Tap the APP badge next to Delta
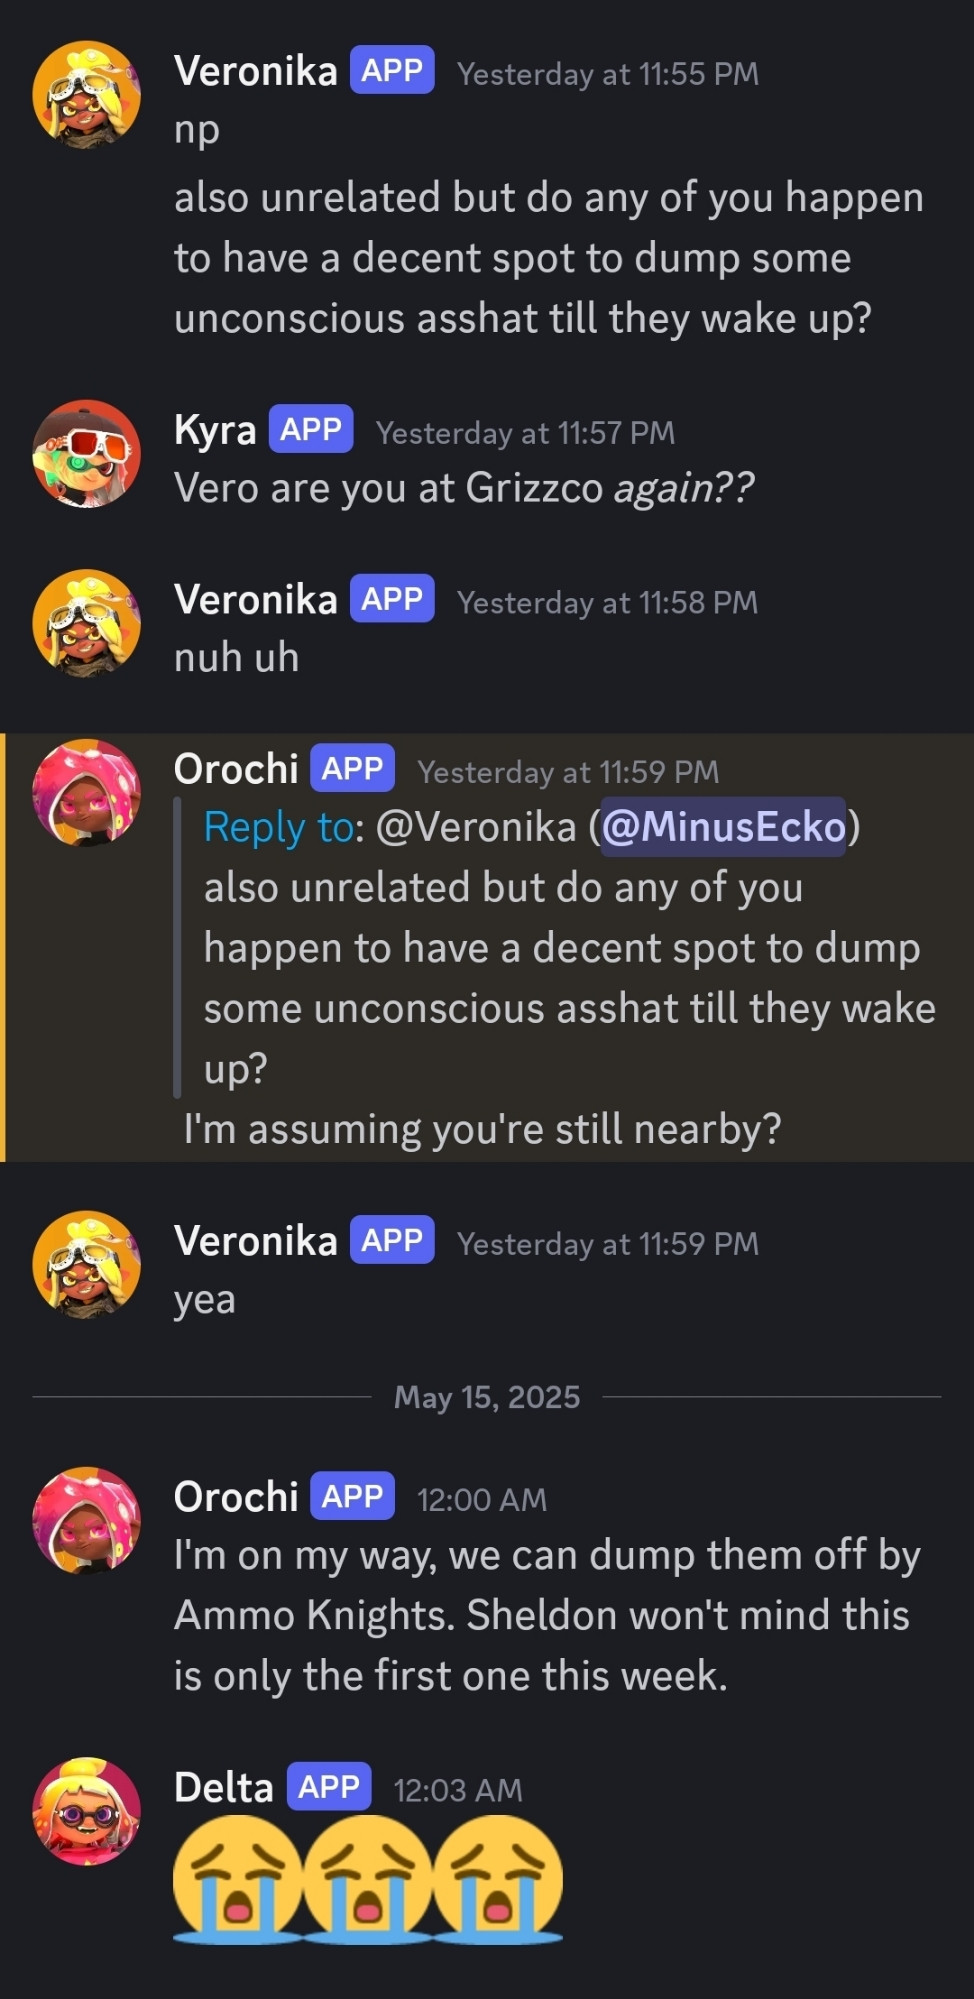 coord(329,1787)
